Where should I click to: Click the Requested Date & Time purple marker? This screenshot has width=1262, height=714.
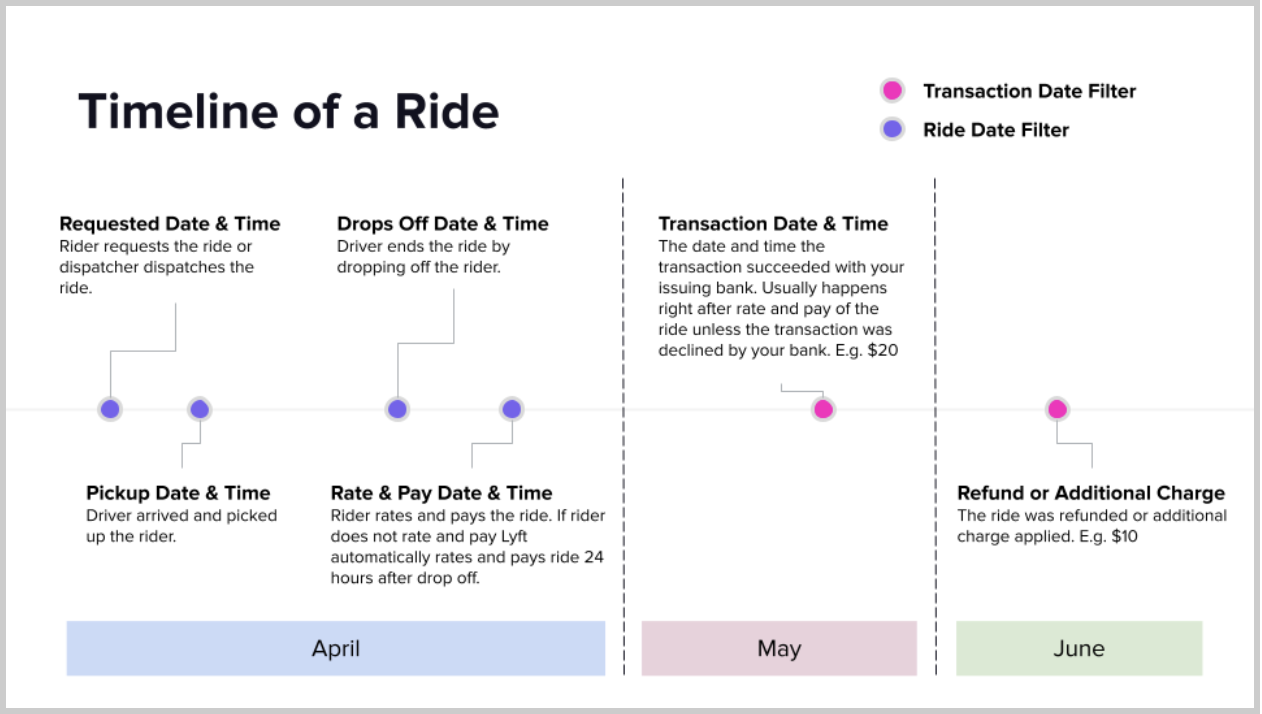[x=110, y=409]
